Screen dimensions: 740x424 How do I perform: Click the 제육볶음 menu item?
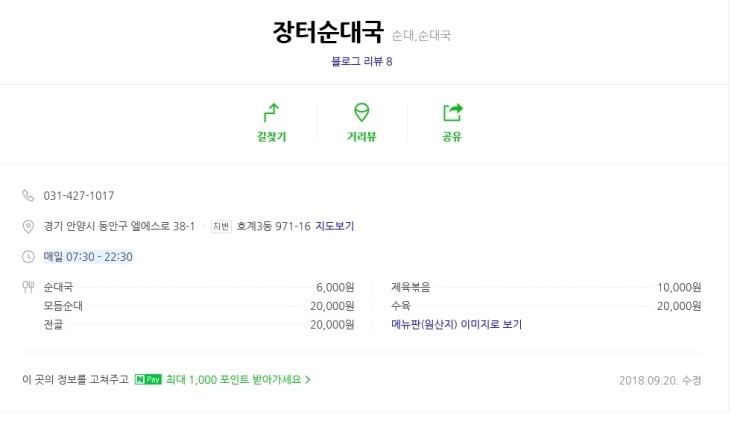pyautogui.click(x=411, y=287)
